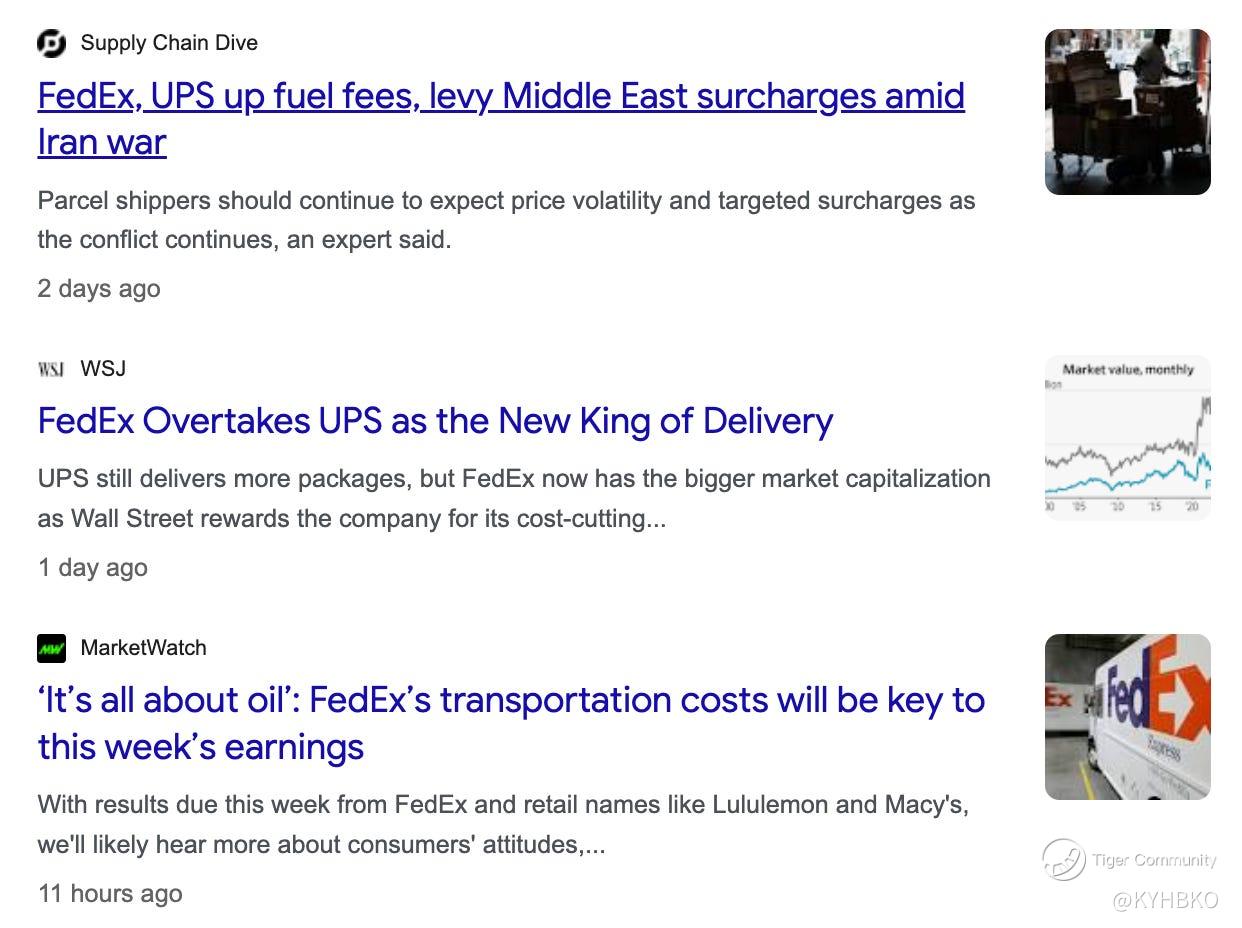Click the '2 days ago' timestamp
Screen dimensions: 1242x928
(99, 289)
